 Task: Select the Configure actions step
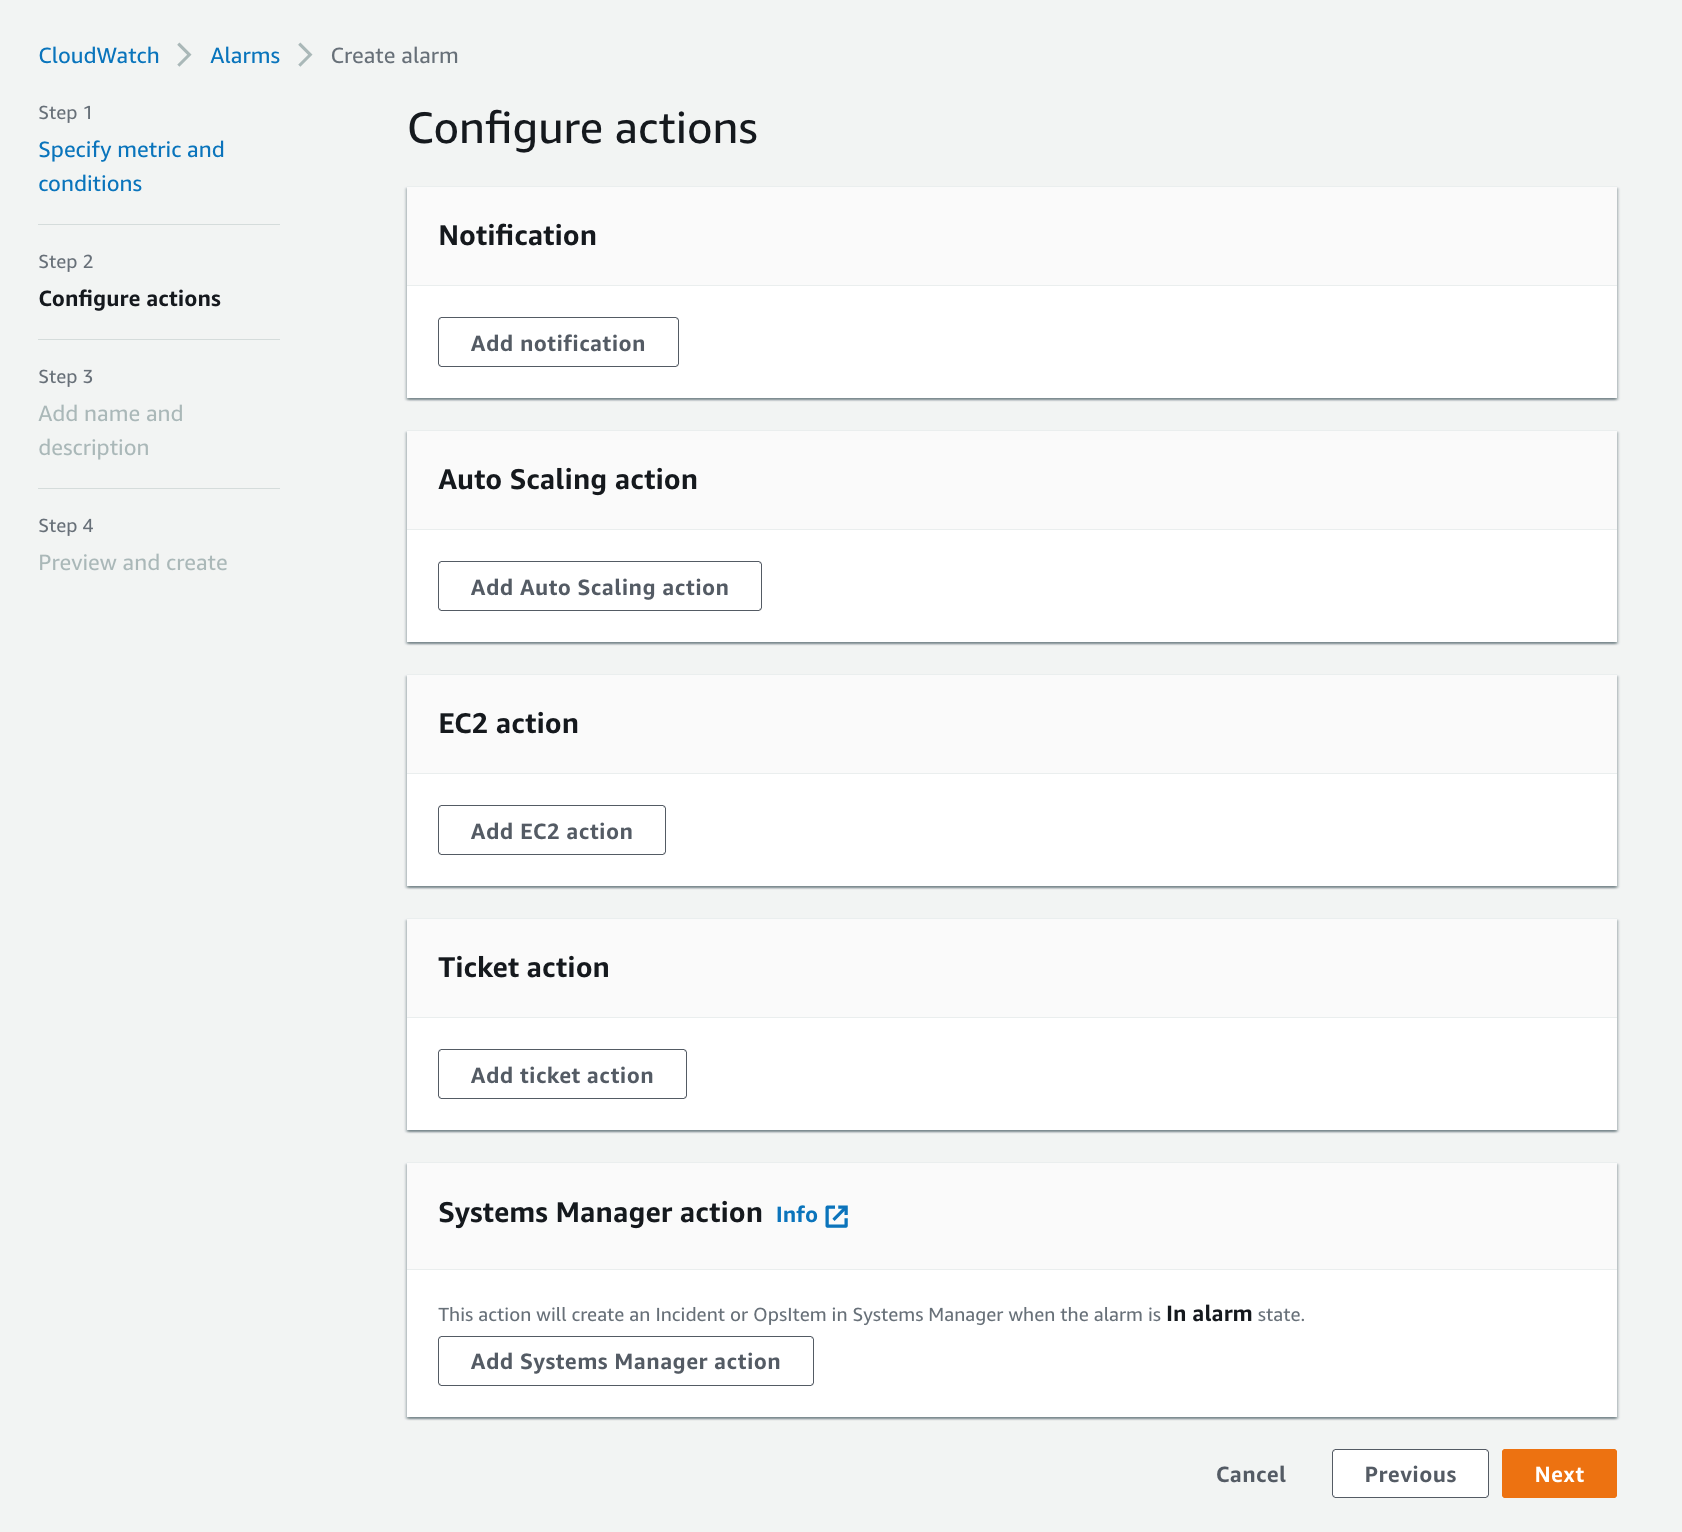(129, 298)
